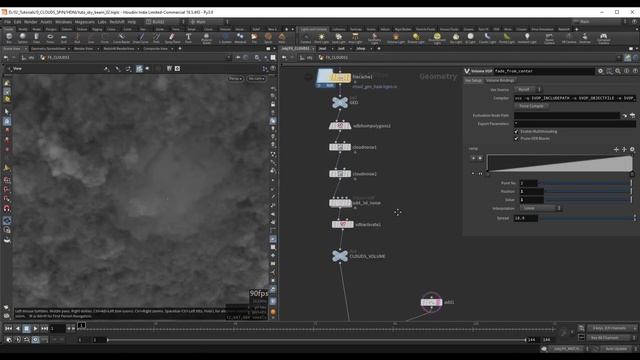The height and width of the screenshot is (360, 640).
Task: Click the ramp gradient preview
Action: pyautogui.click(x=560, y=163)
